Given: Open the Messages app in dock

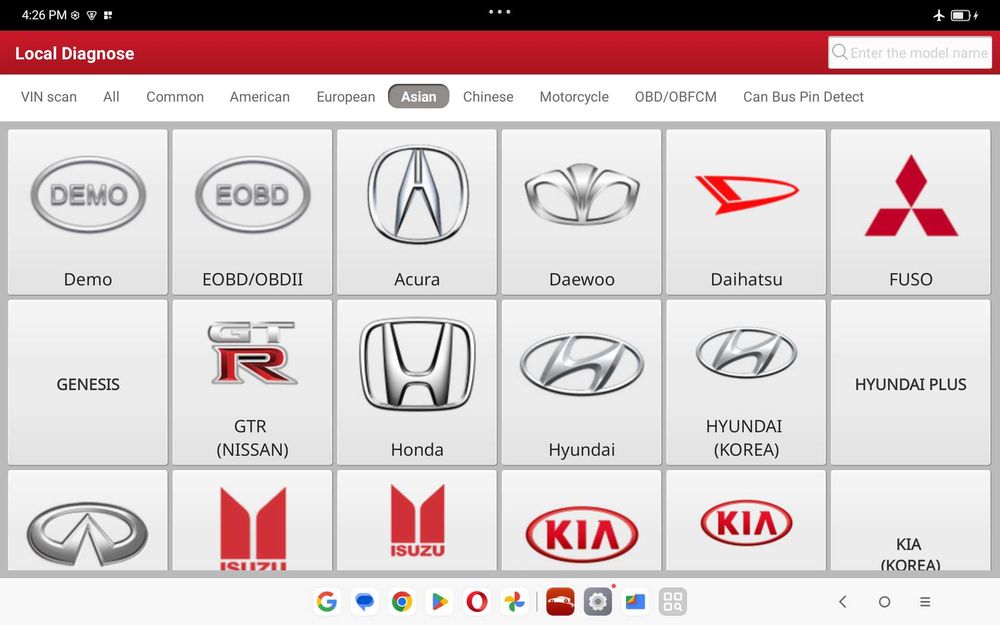Looking at the screenshot, I should (364, 601).
